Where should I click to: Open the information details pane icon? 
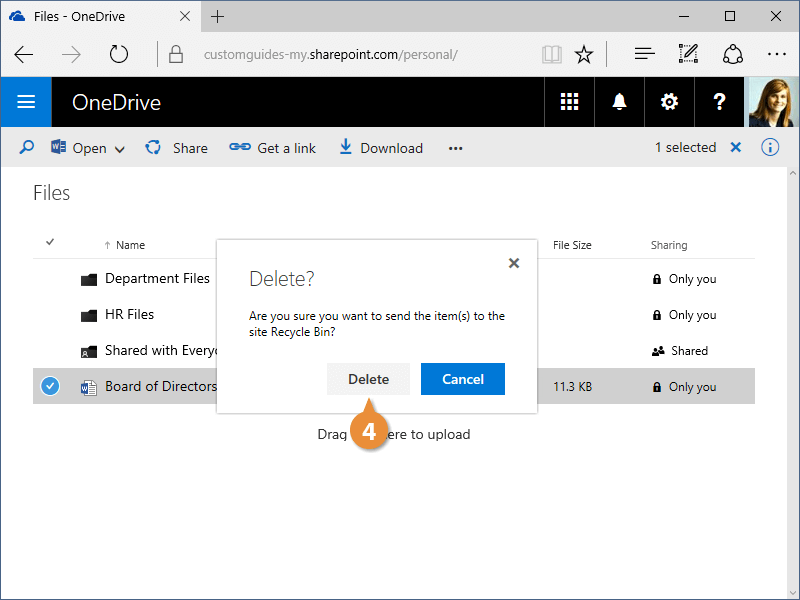[x=770, y=148]
